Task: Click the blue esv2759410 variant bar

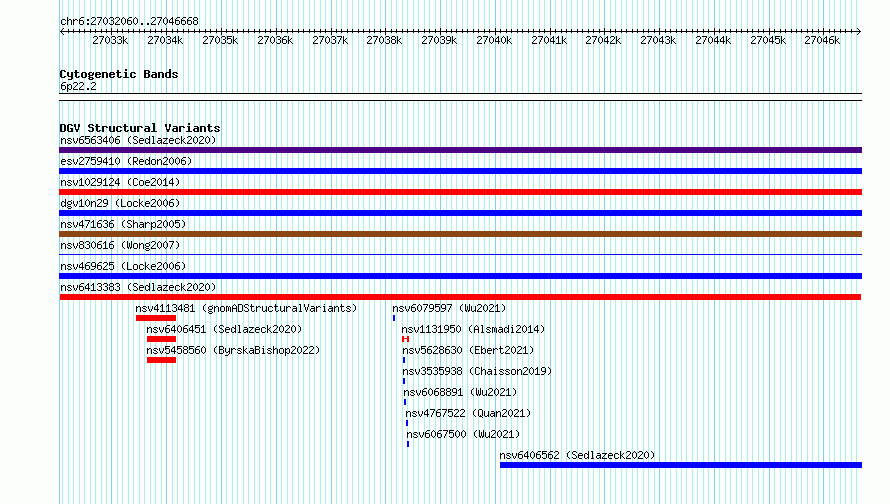Action: [460, 171]
